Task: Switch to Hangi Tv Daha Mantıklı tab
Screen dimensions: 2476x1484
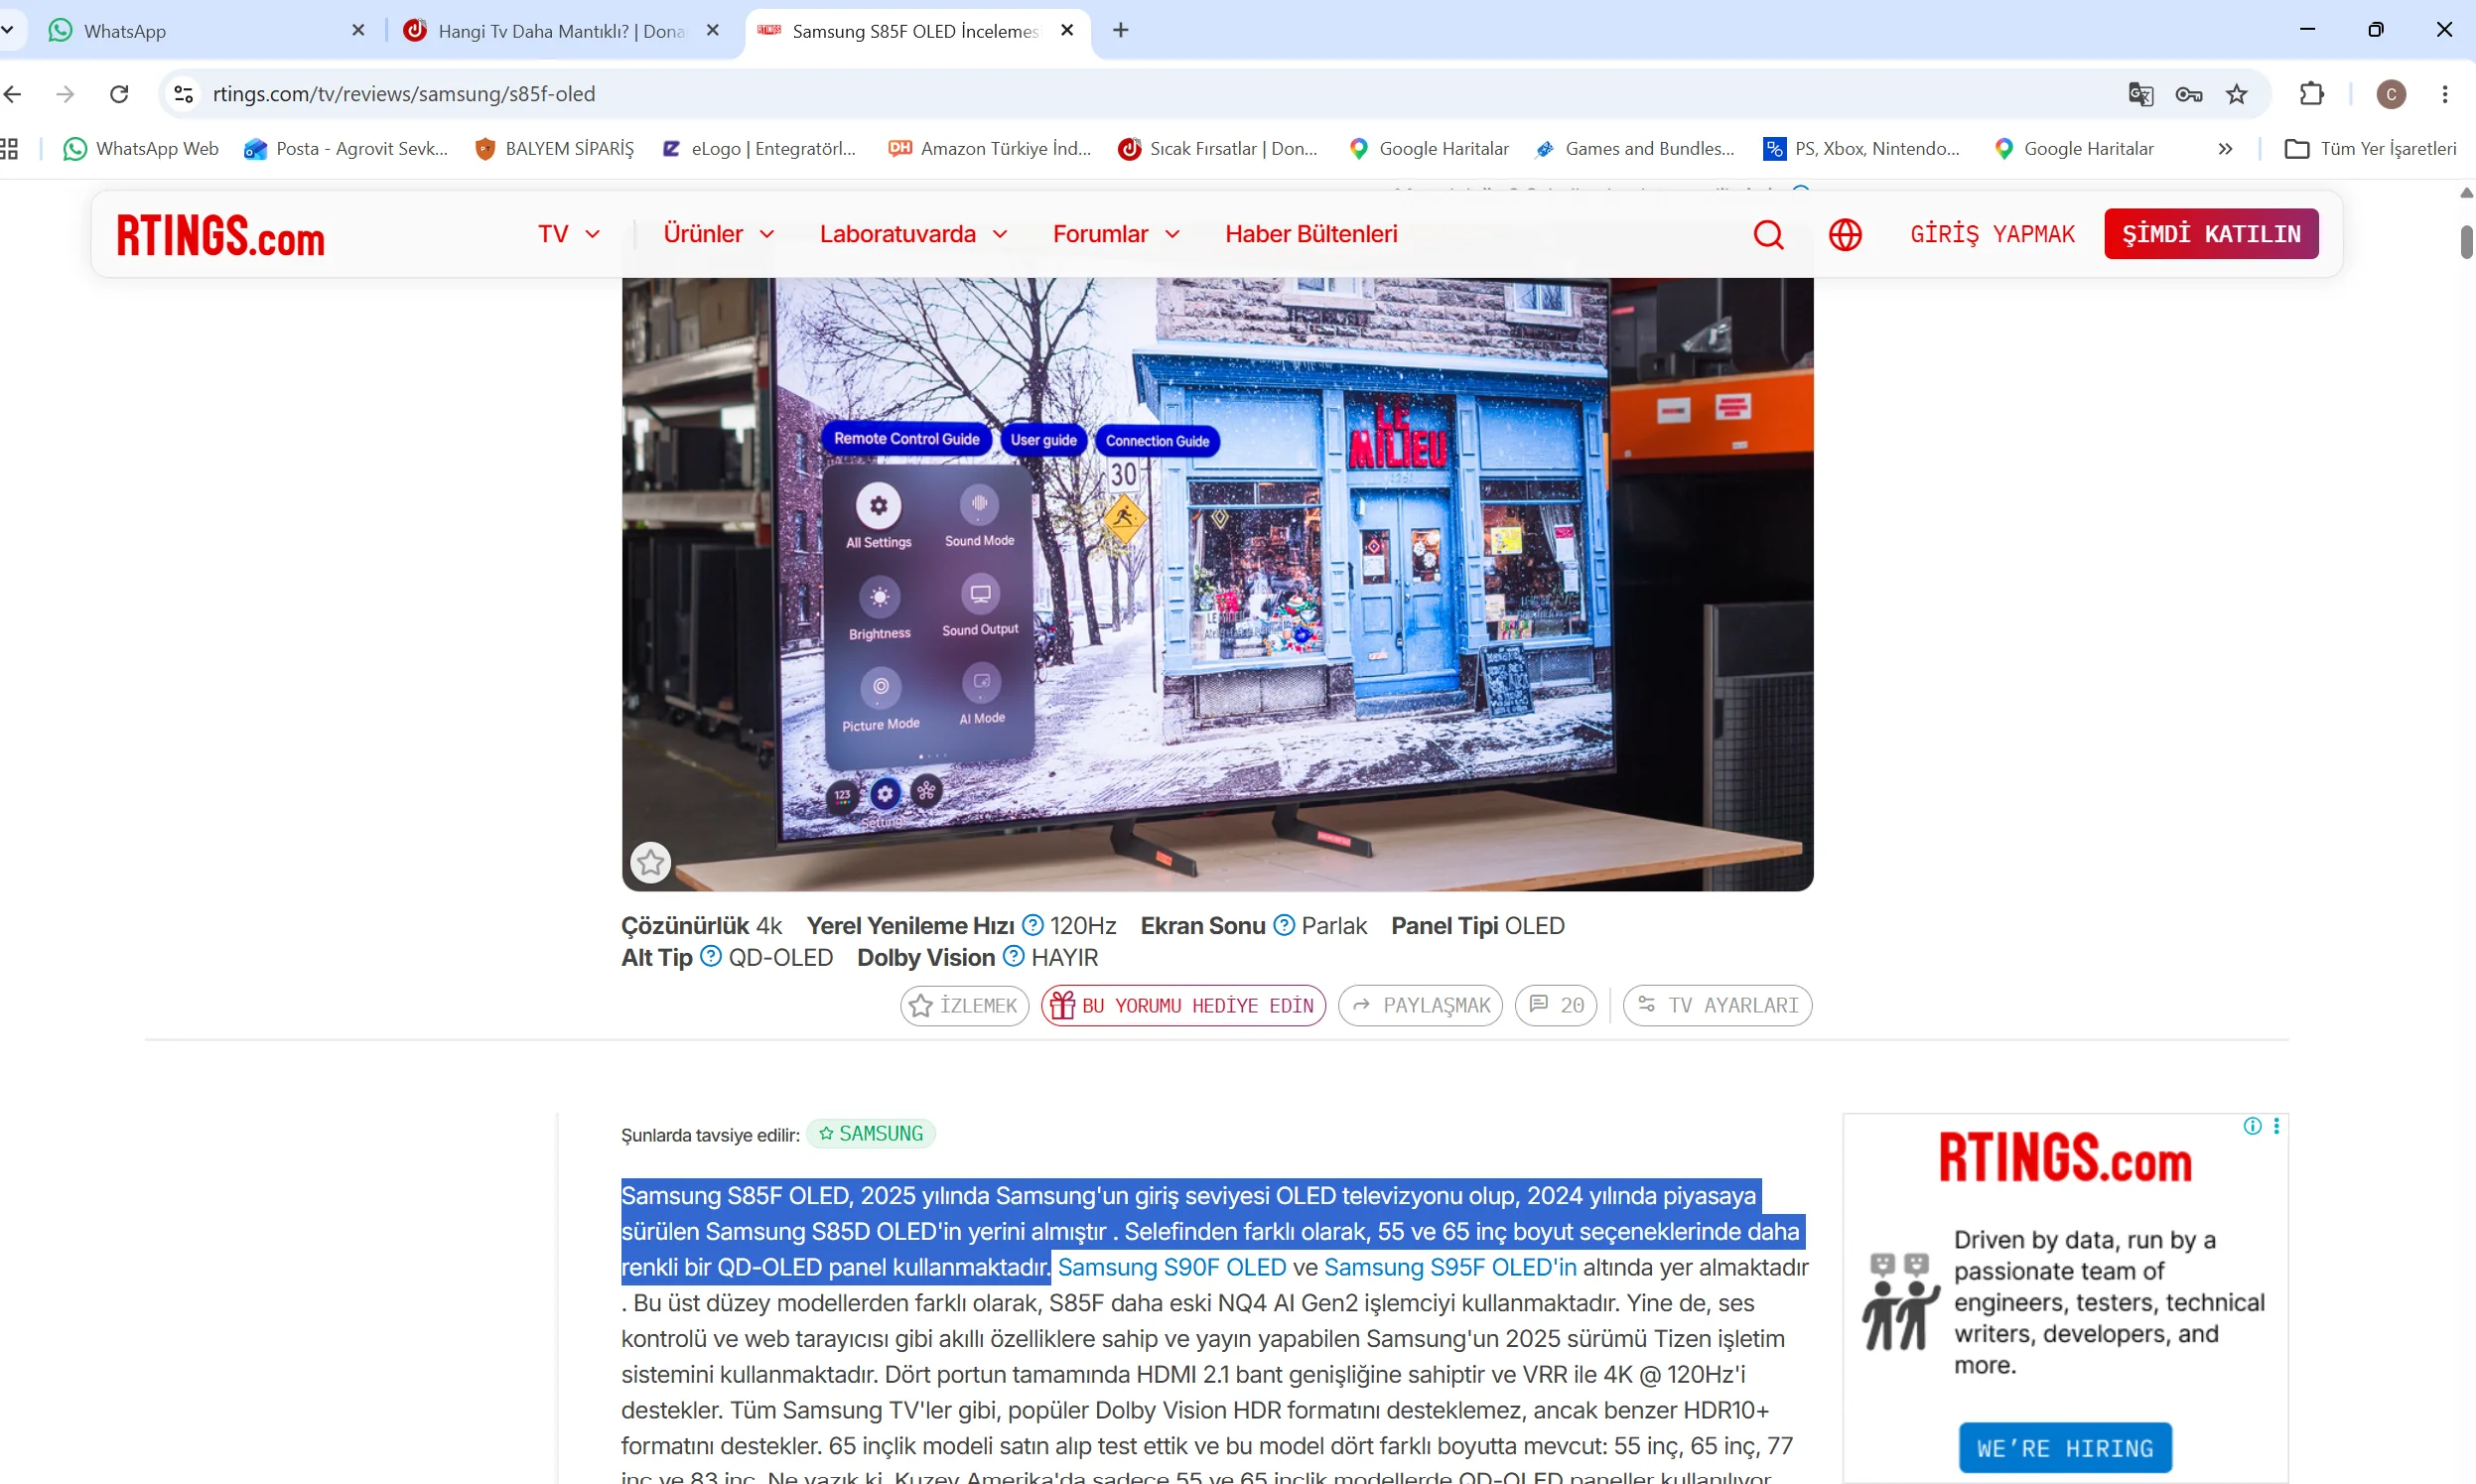Action: pyautogui.click(x=560, y=31)
